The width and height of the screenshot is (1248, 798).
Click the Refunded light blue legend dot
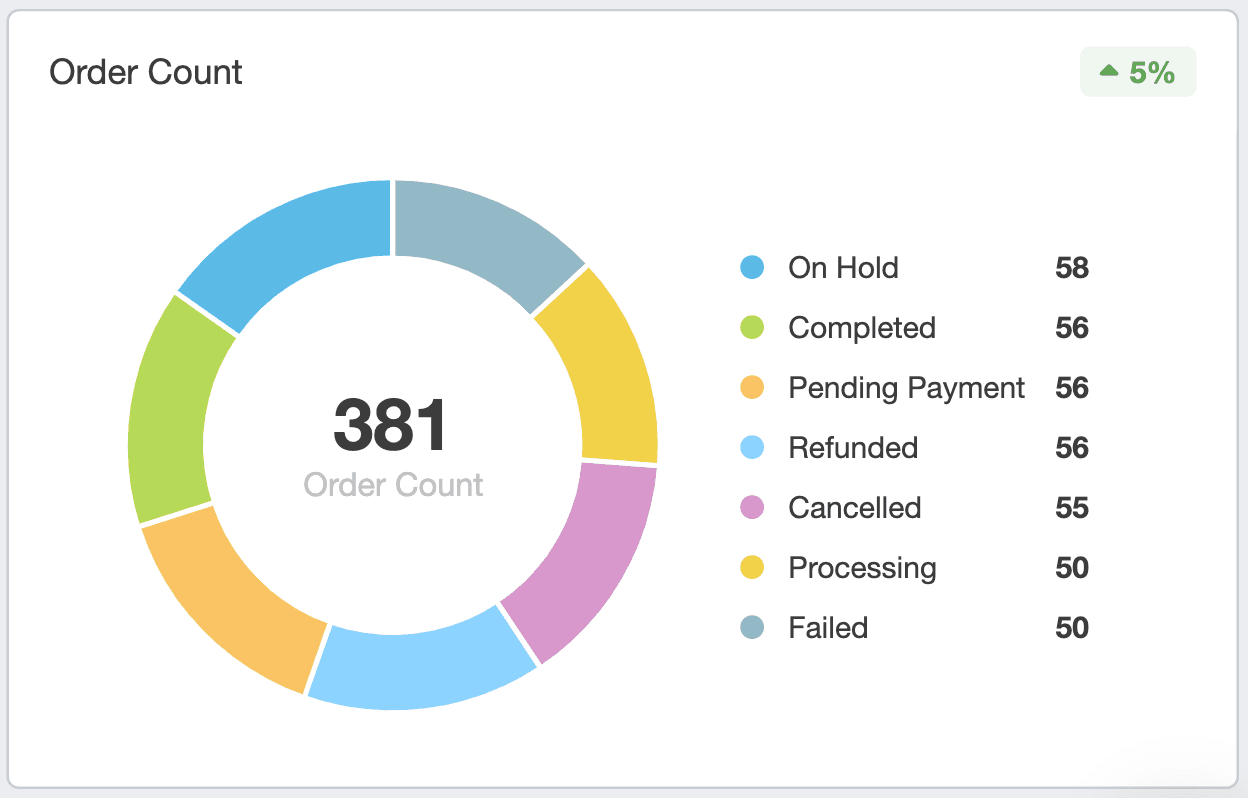click(x=752, y=448)
